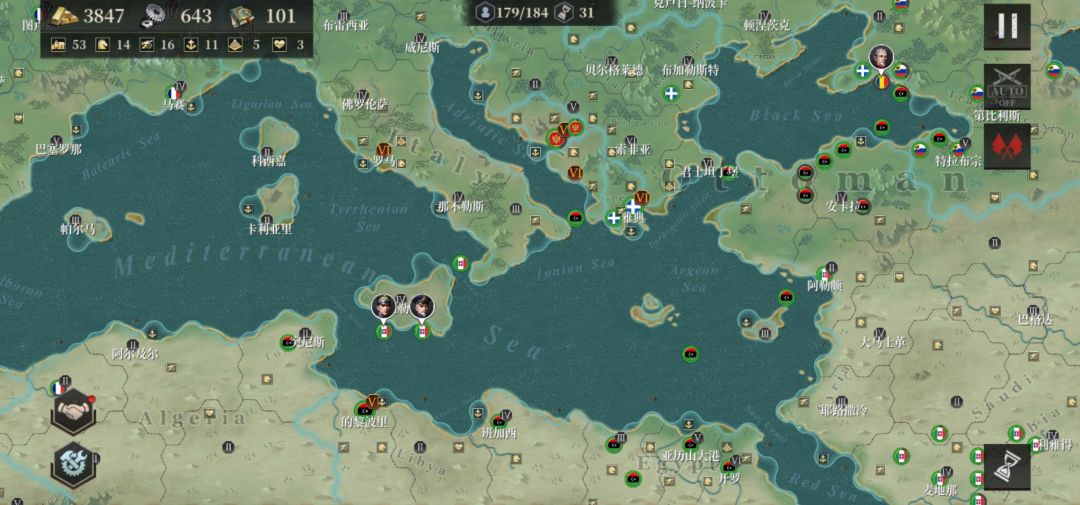Select the French flag unit above handshake button

click(59, 388)
